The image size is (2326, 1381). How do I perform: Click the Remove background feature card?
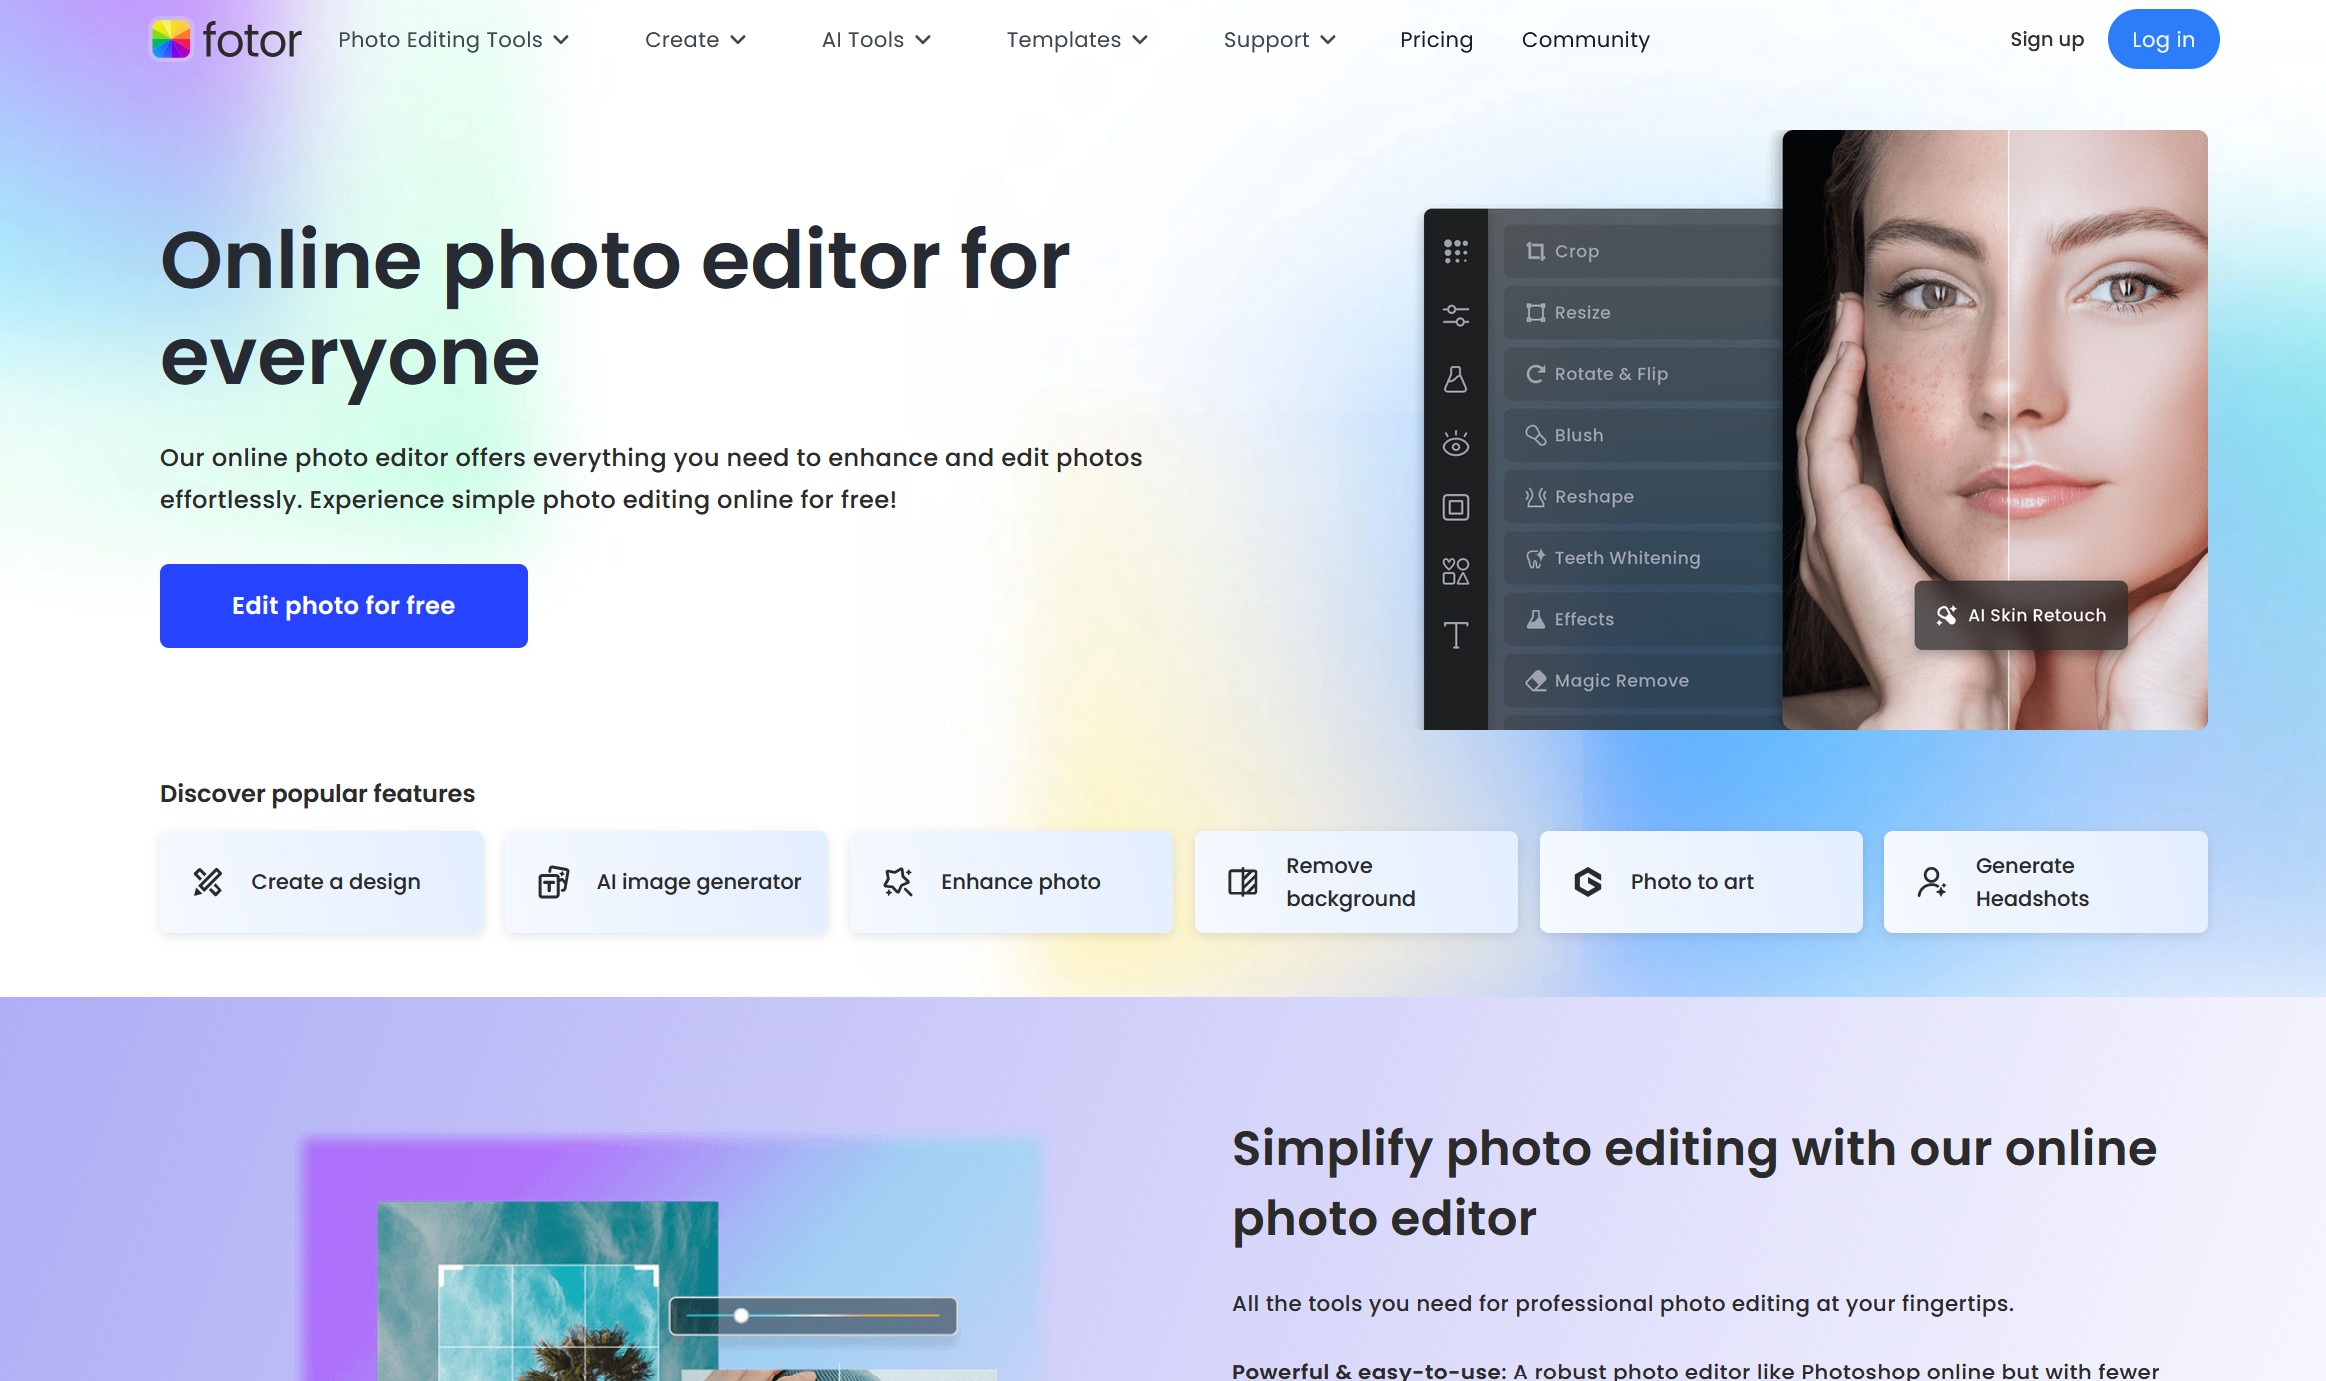[1355, 881]
